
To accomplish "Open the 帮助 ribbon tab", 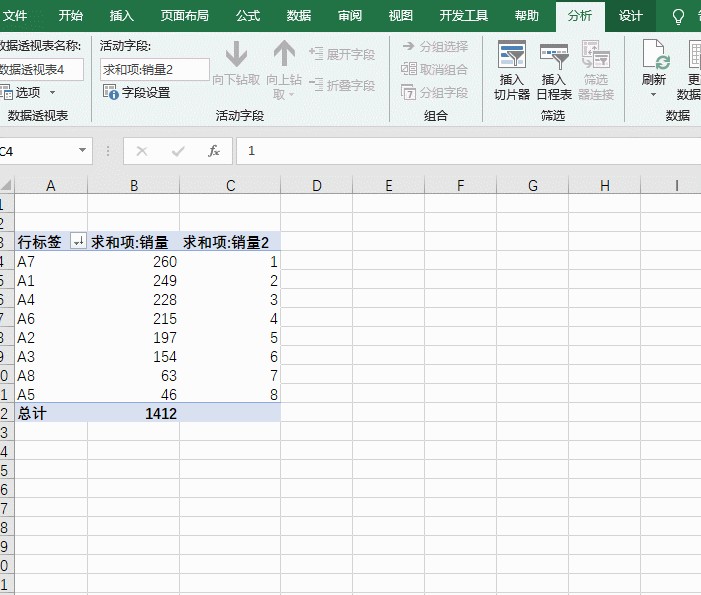I will pos(527,16).
